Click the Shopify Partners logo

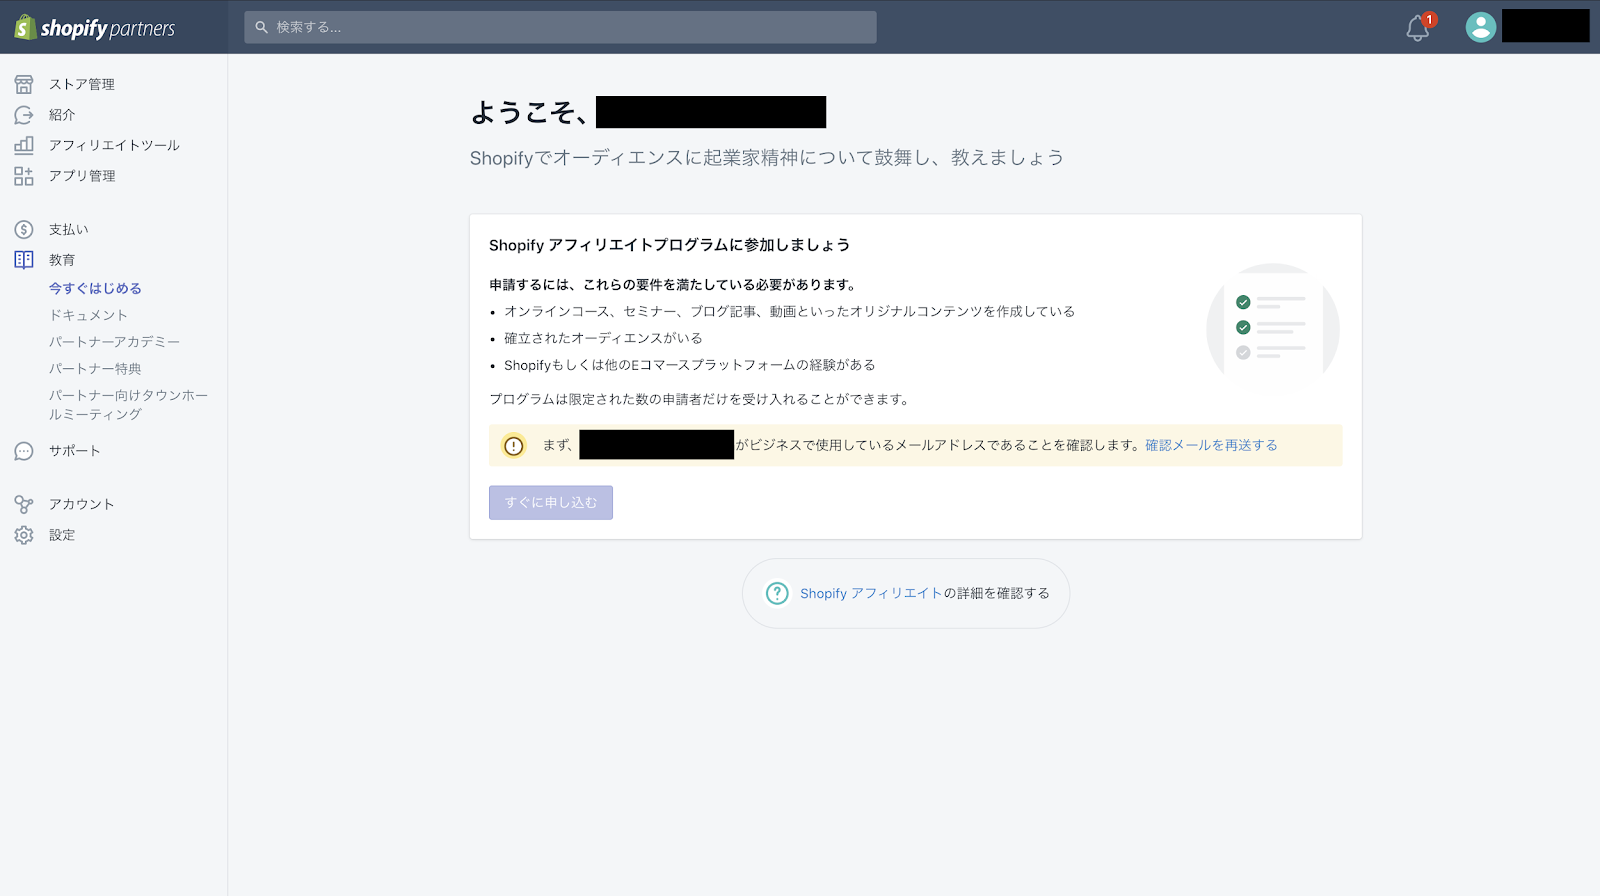tap(95, 27)
